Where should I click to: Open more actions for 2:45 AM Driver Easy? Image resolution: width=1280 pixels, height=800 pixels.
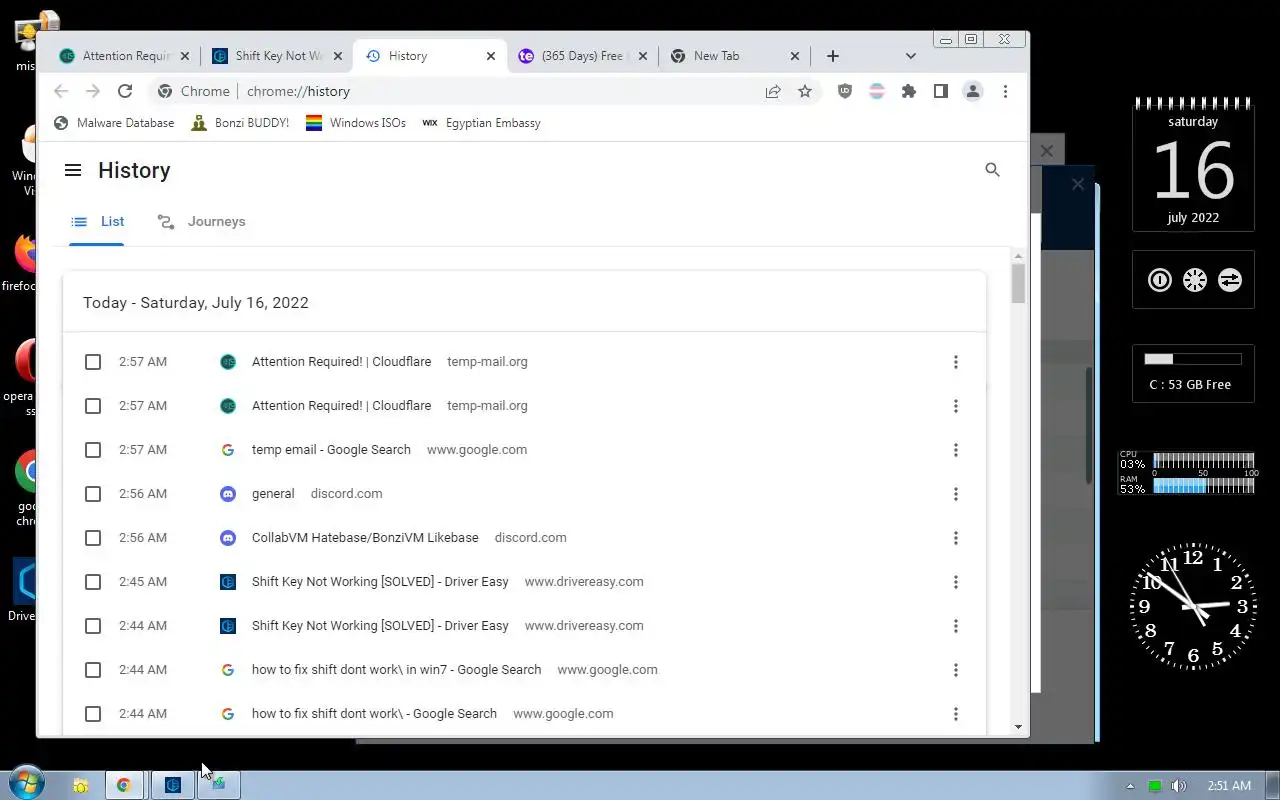[956, 582]
